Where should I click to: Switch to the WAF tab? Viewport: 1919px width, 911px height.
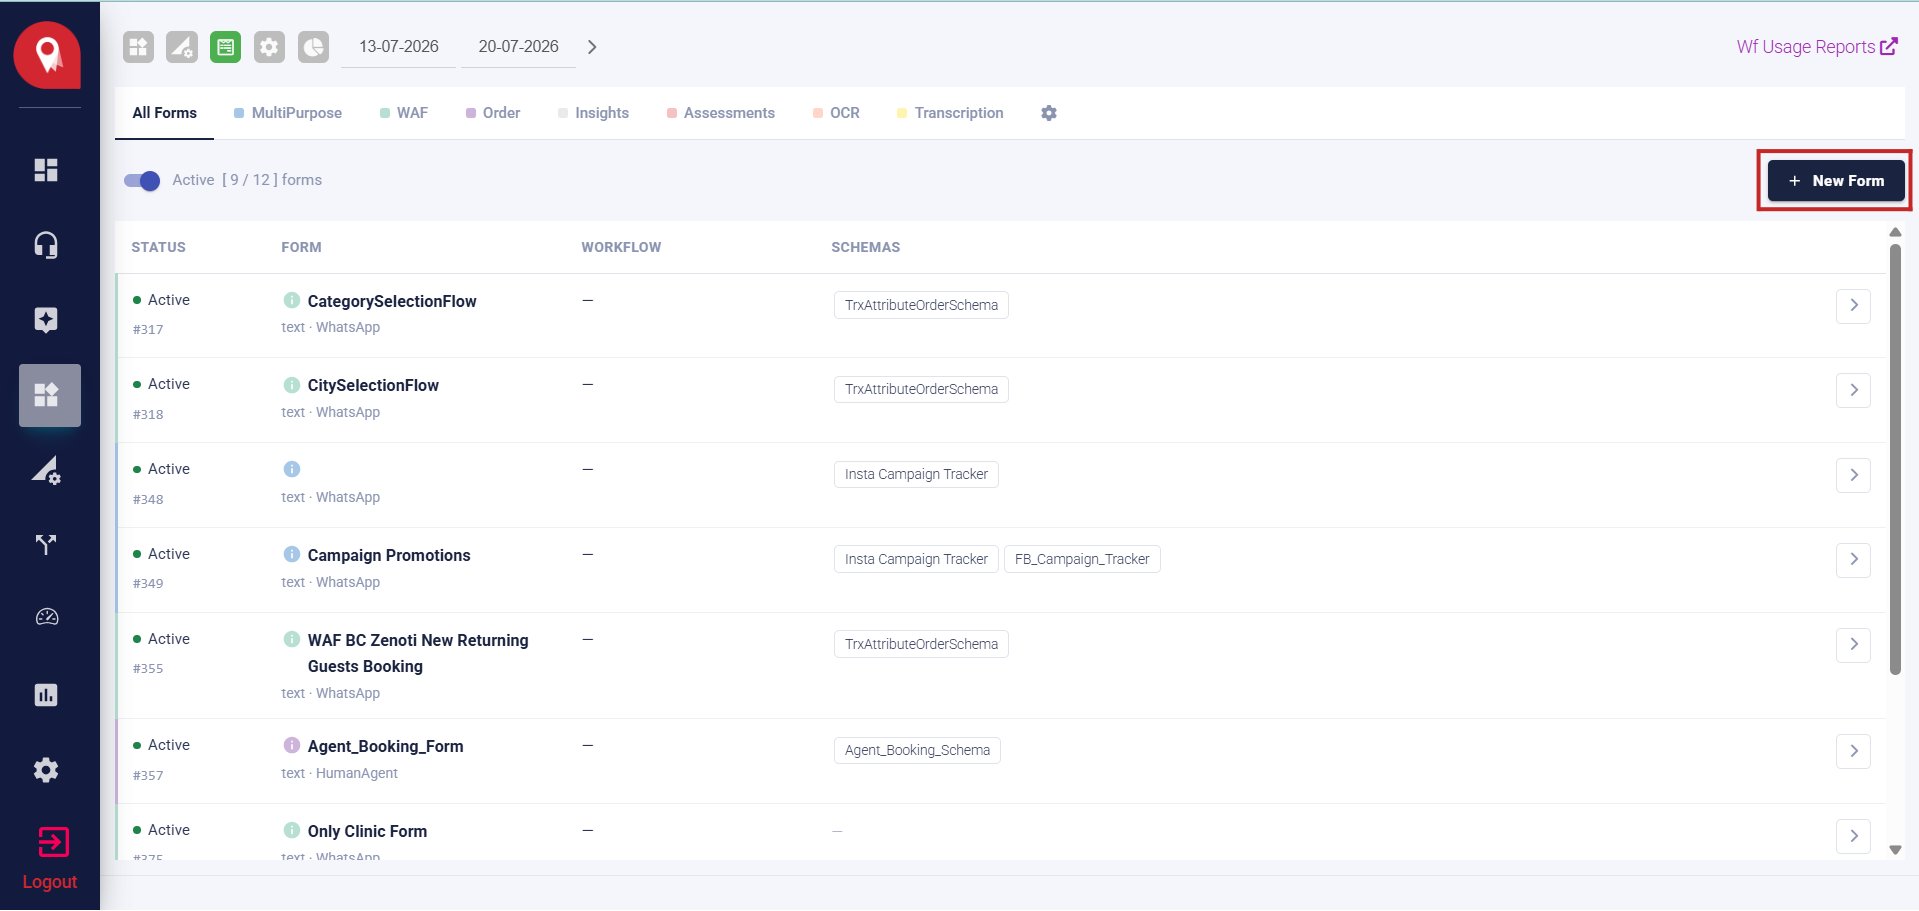404,113
